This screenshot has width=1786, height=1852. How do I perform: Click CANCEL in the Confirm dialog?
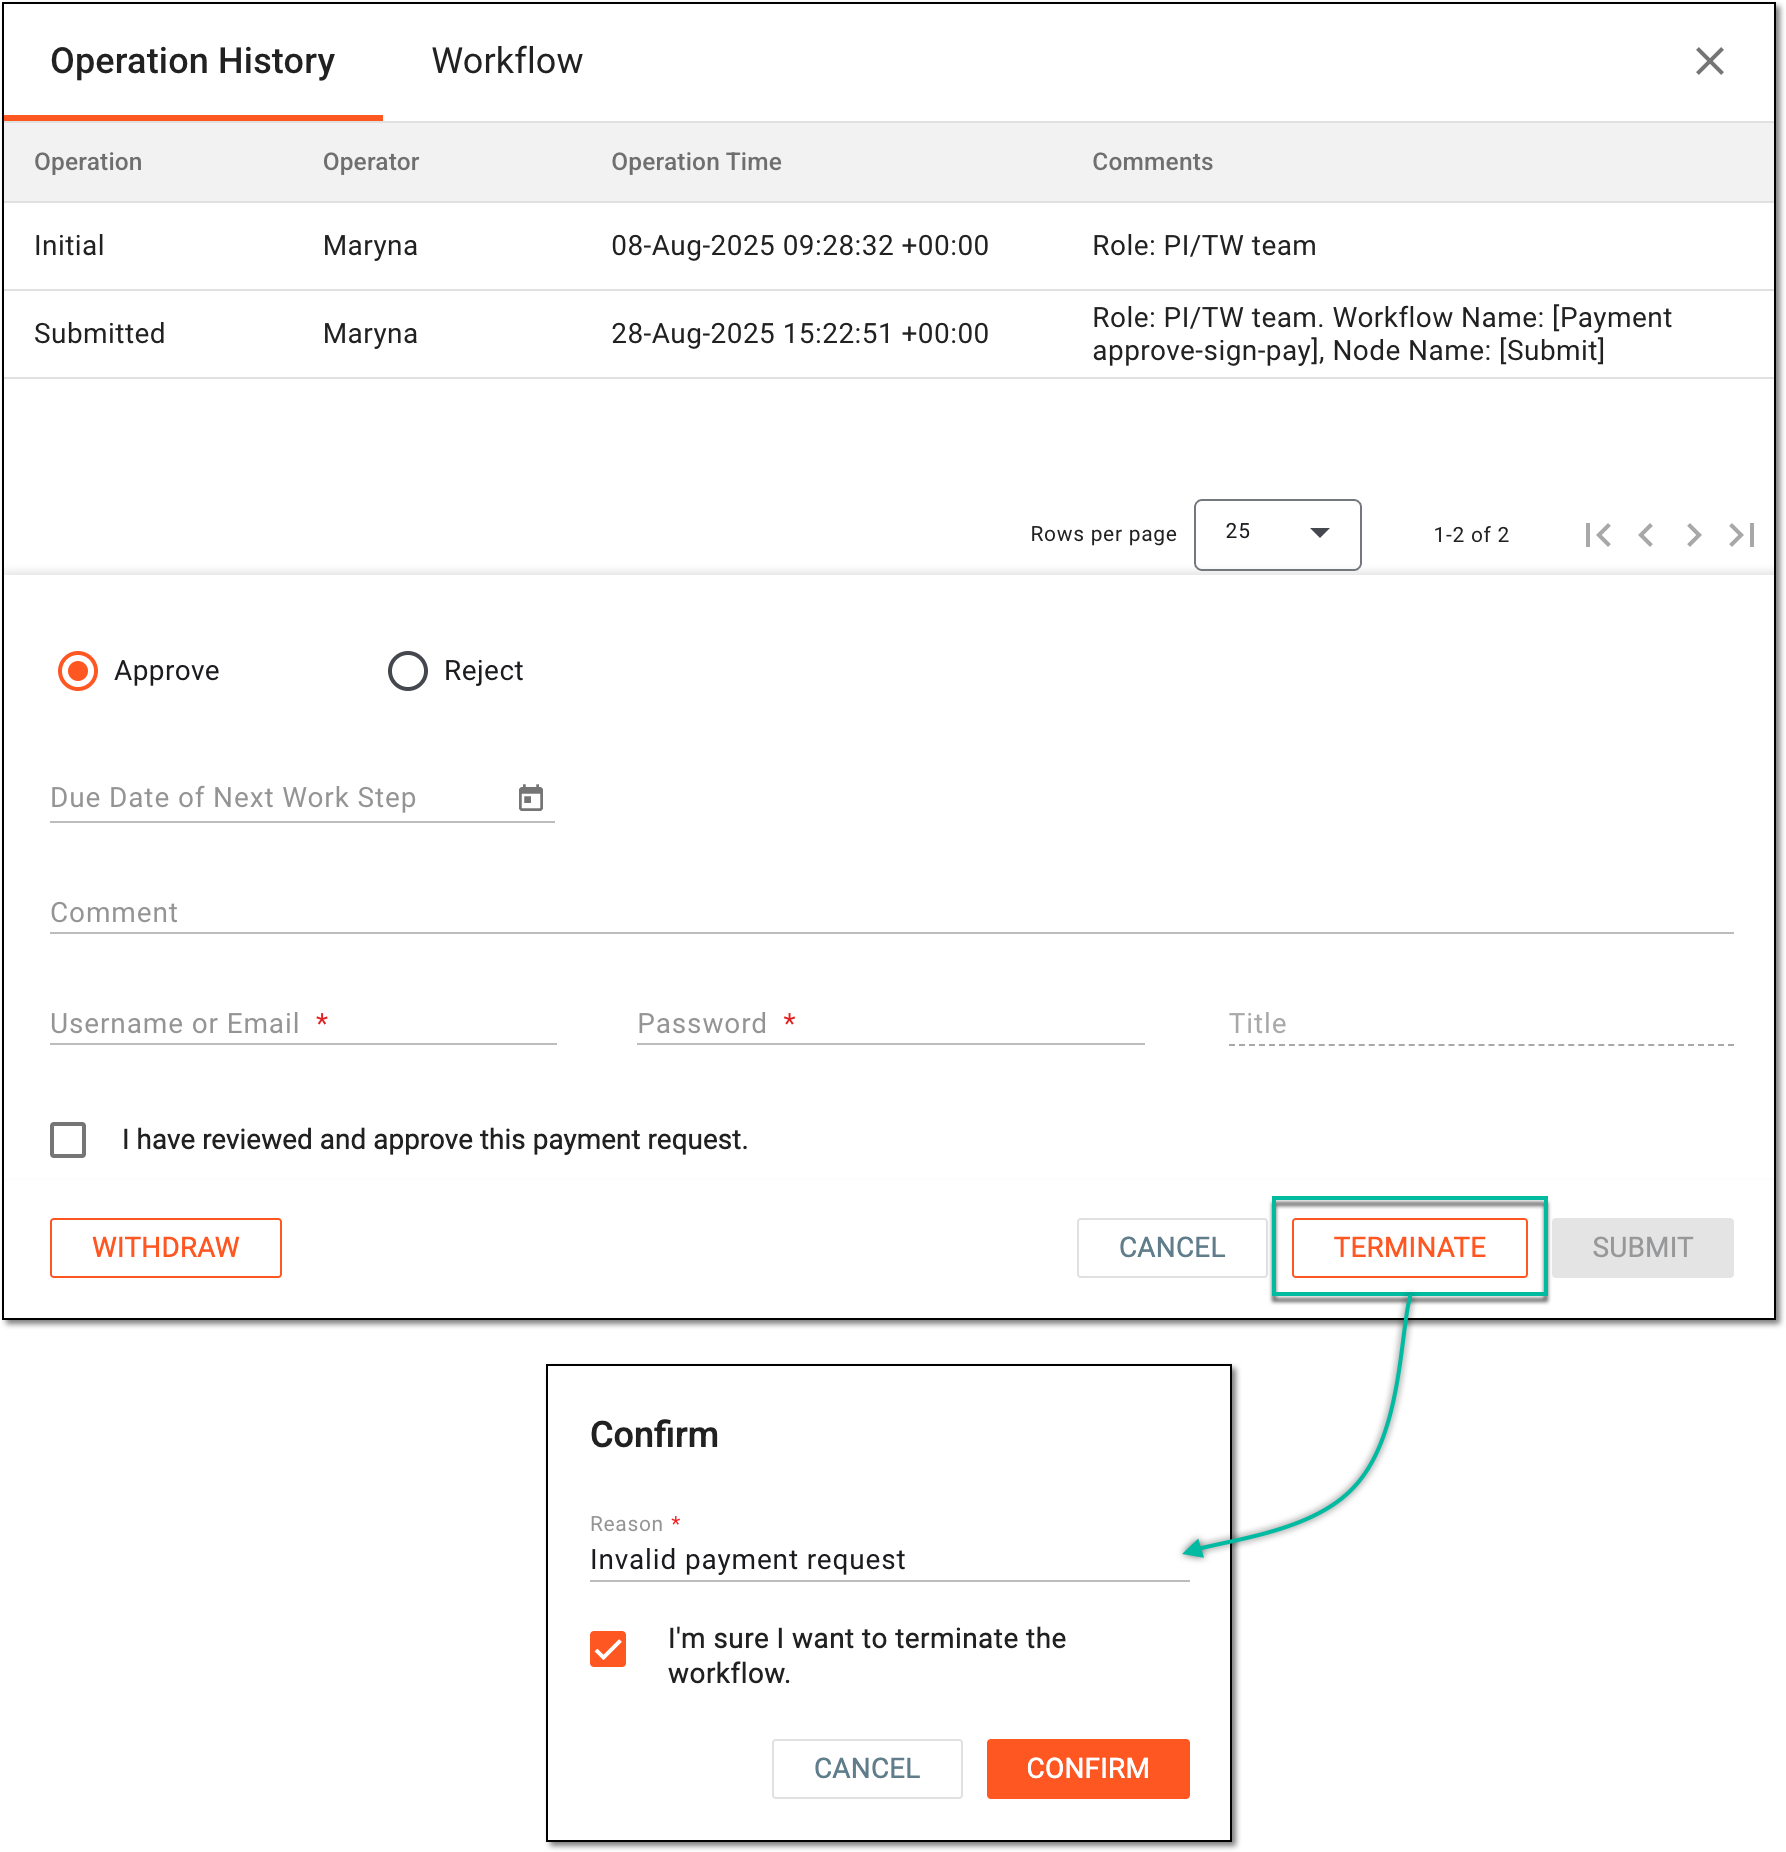click(867, 1768)
